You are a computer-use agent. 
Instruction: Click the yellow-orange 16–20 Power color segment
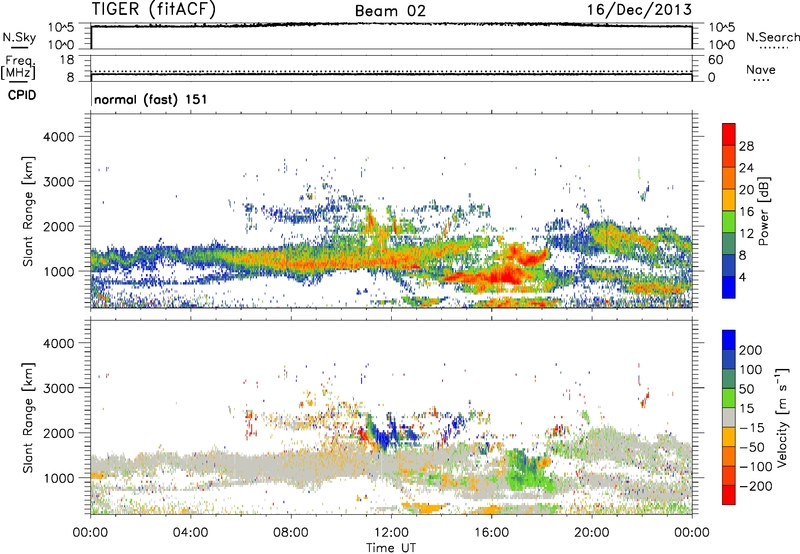(x=729, y=200)
